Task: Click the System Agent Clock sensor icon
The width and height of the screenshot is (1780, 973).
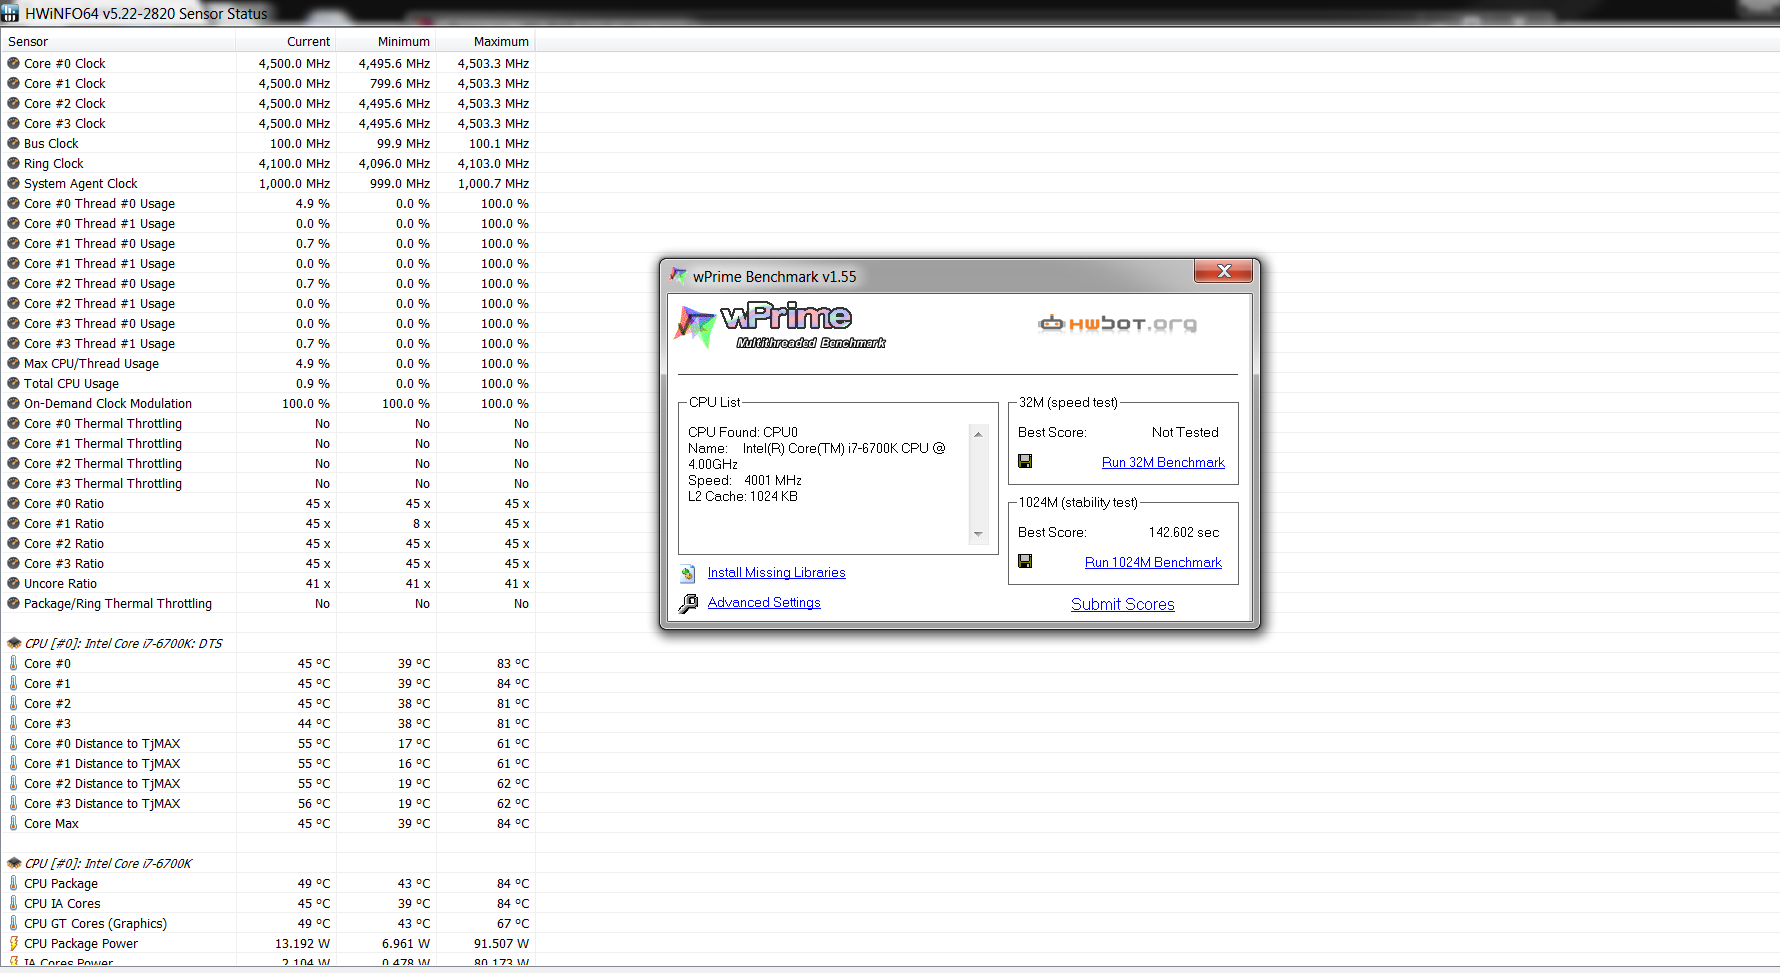Action: (14, 183)
